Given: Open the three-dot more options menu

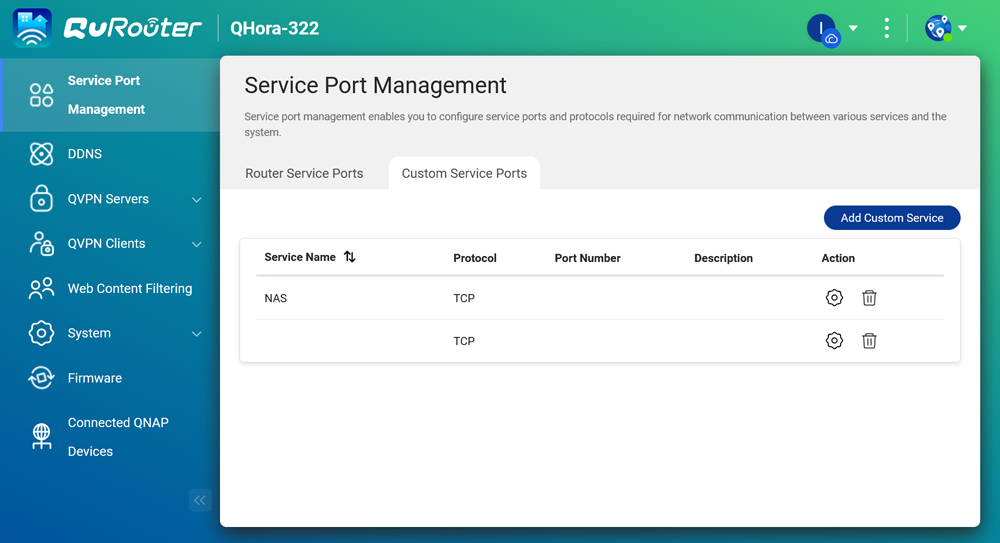Looking at the screenshot, I should (x=886, y=28).
